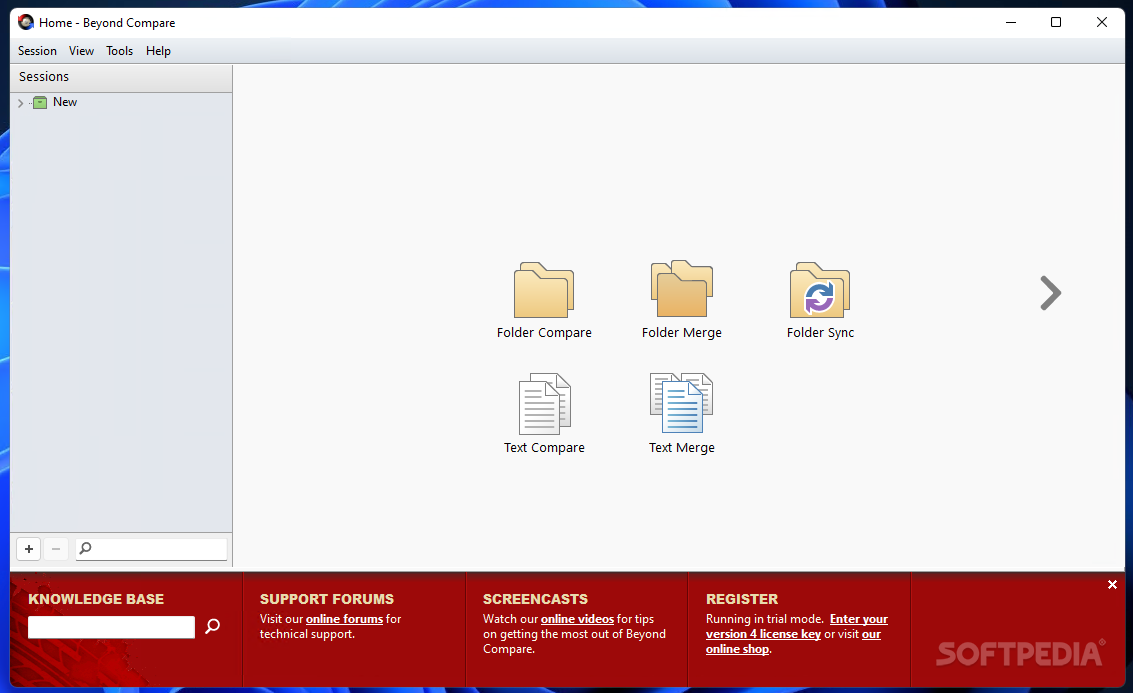This screenshot has height=693, width=1133.
Task: Click the SCREENCASTS heading
Action: (x=535, y=599)
